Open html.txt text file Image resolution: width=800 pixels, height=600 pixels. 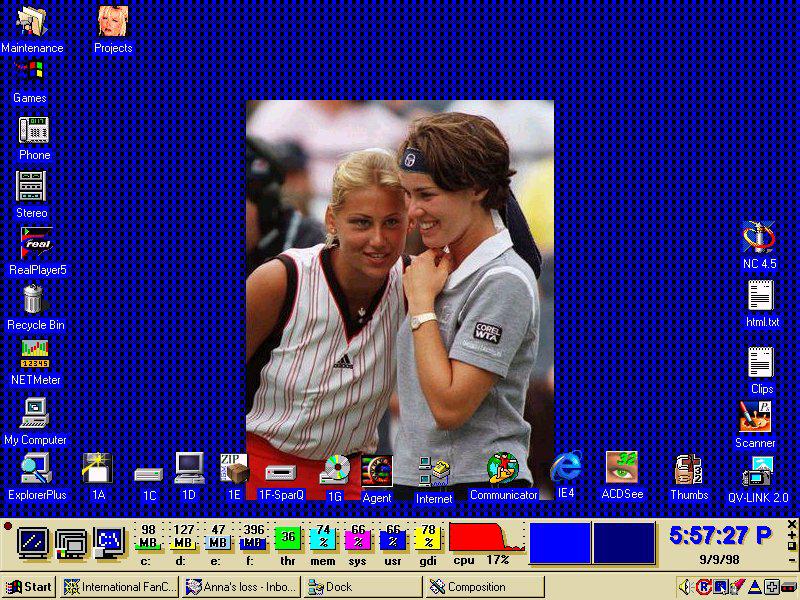pos(761,297)
